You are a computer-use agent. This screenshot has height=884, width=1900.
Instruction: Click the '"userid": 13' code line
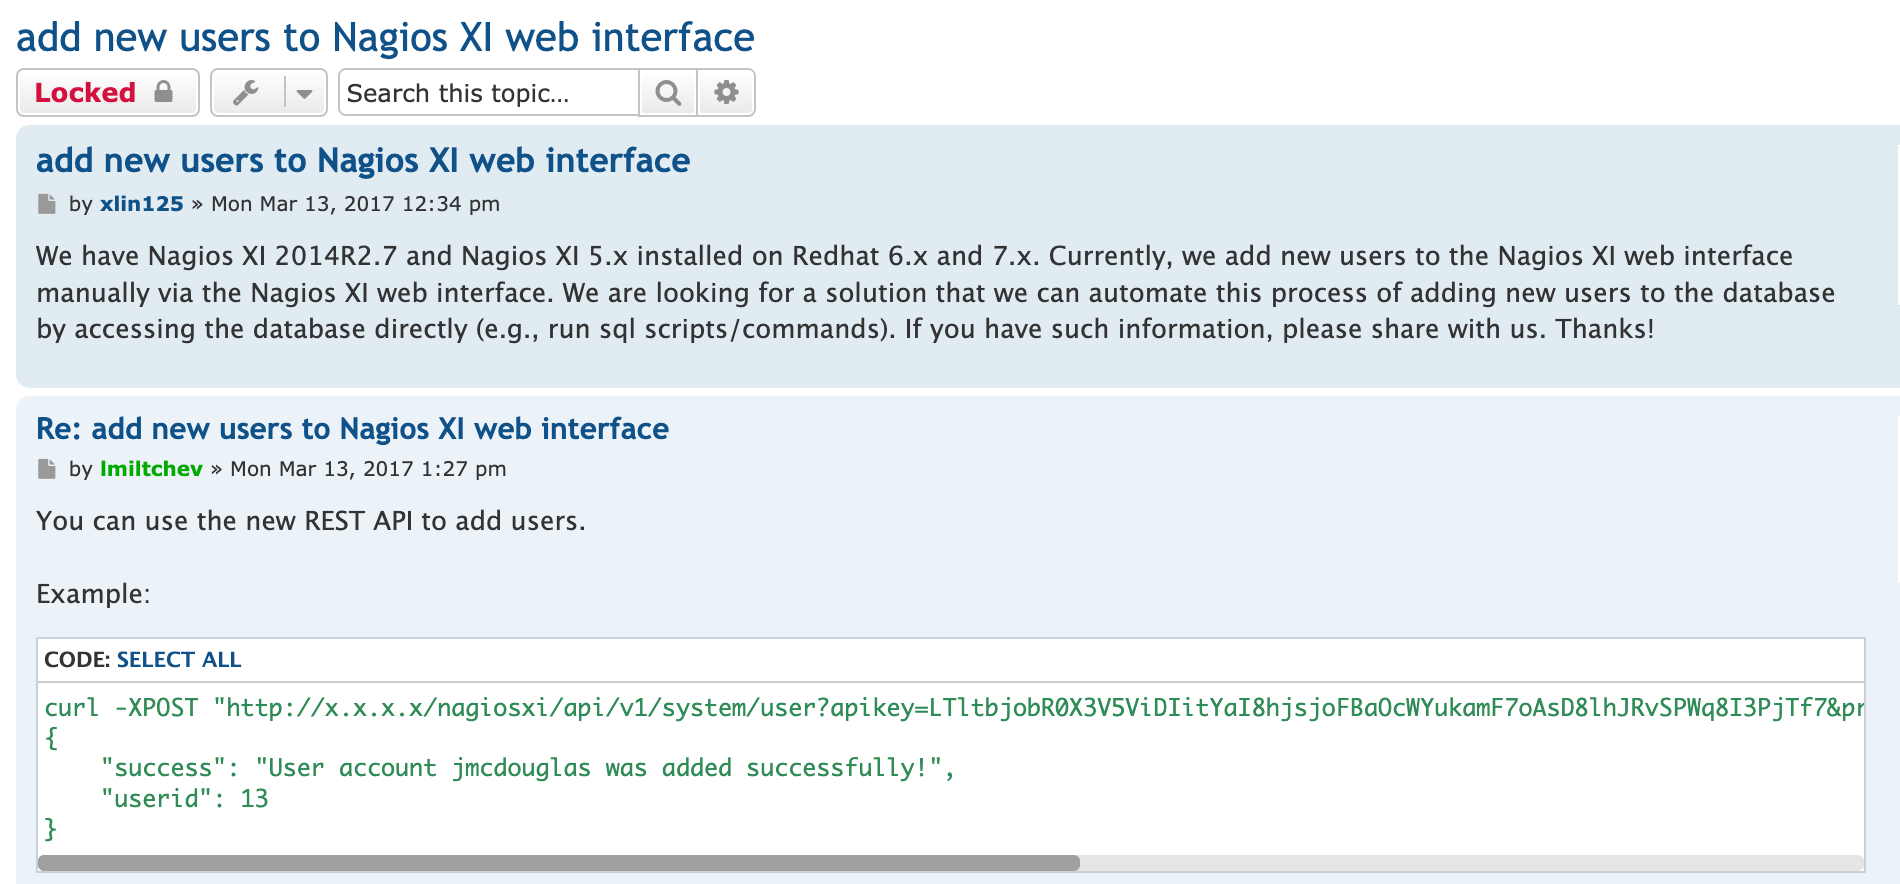pyautogui.click(x=184, y=799)
